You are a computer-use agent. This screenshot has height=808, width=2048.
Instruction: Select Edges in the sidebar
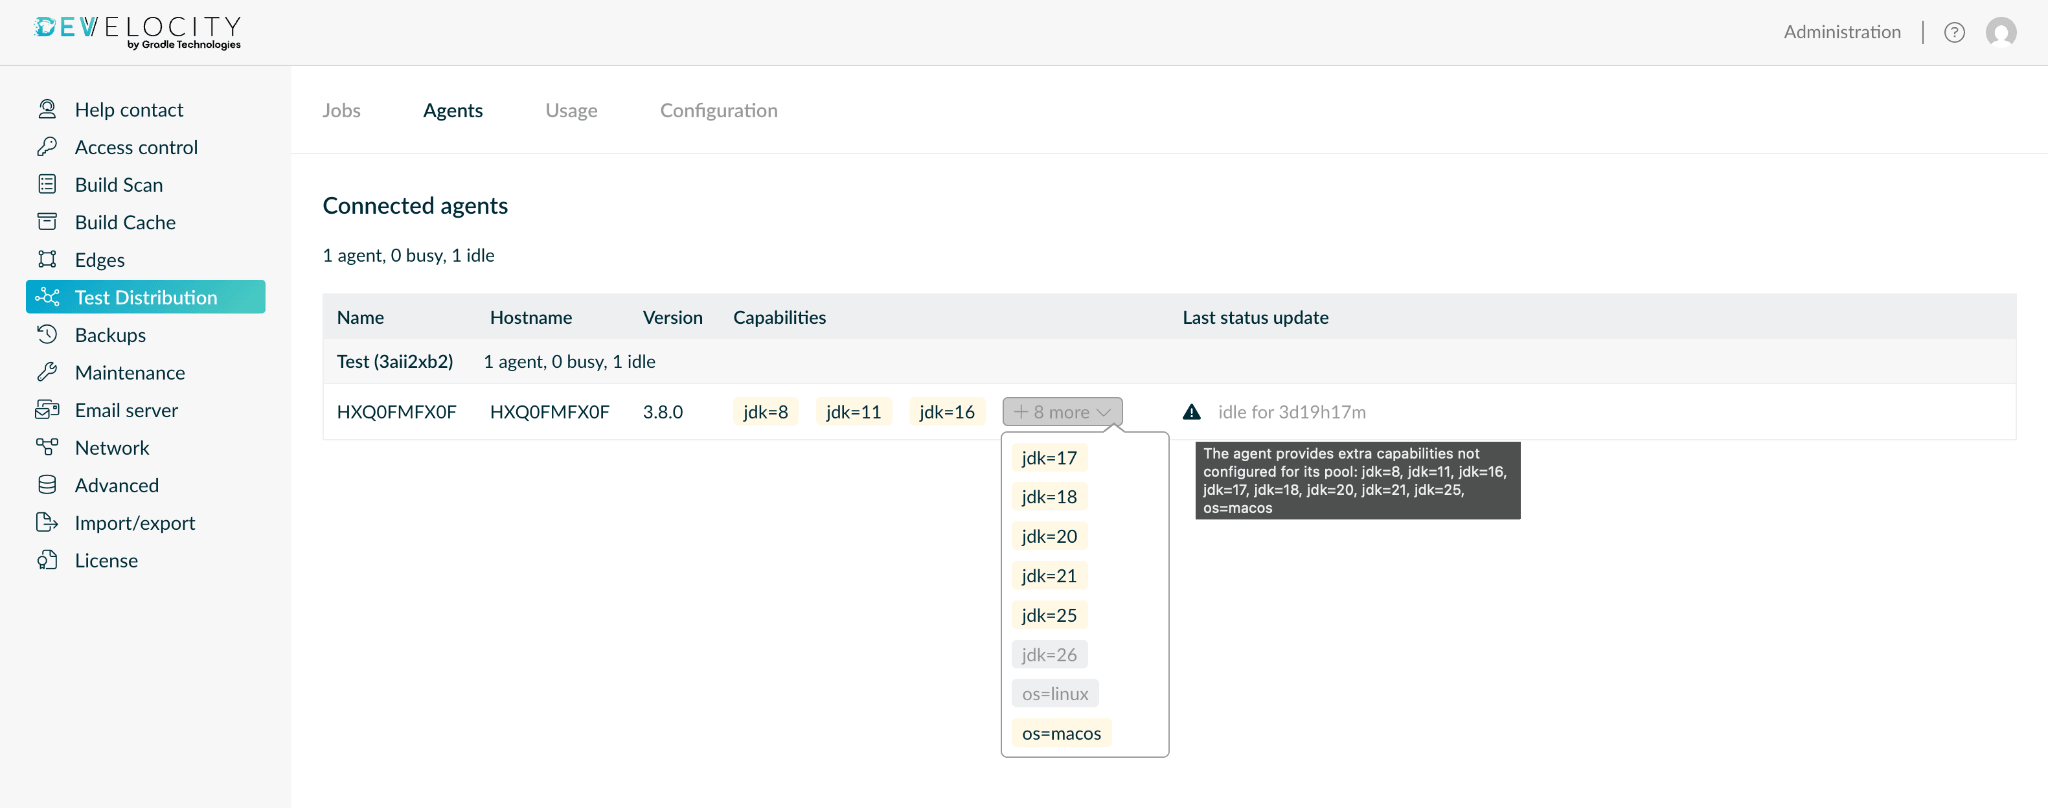[146, 260]
